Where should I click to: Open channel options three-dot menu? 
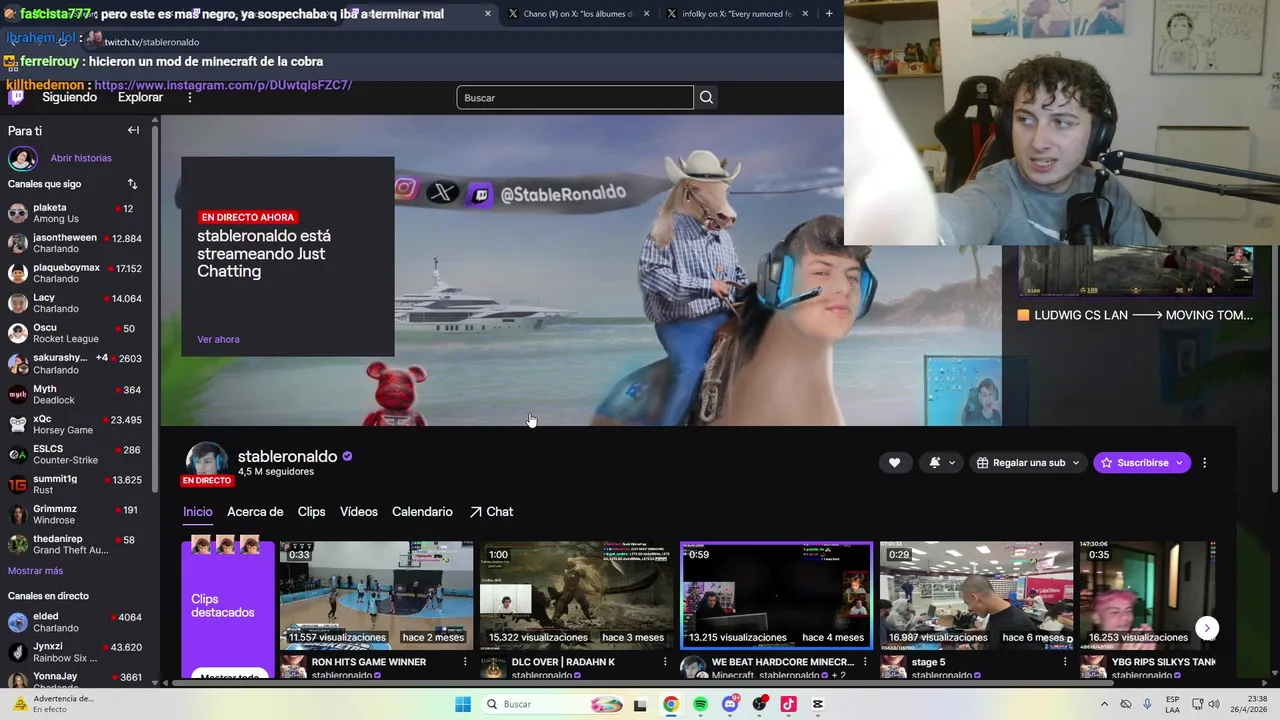pyautogui.click(x=1204, y=463)
